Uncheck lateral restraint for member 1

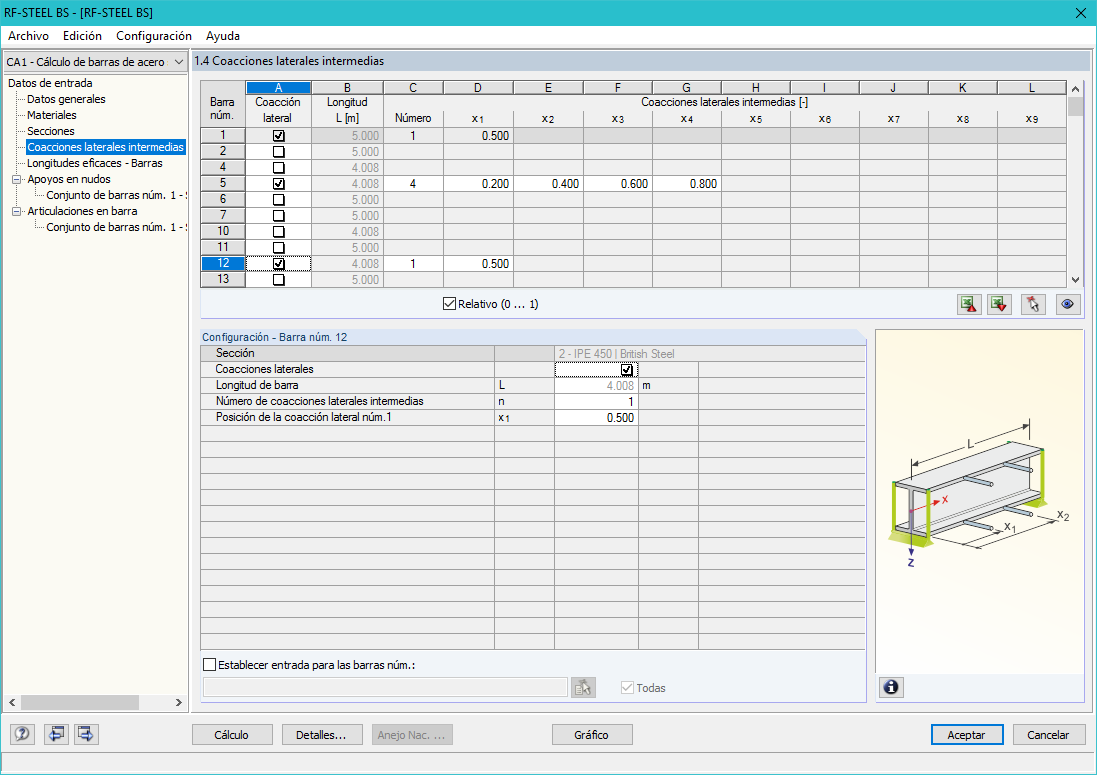coord(278,136)
